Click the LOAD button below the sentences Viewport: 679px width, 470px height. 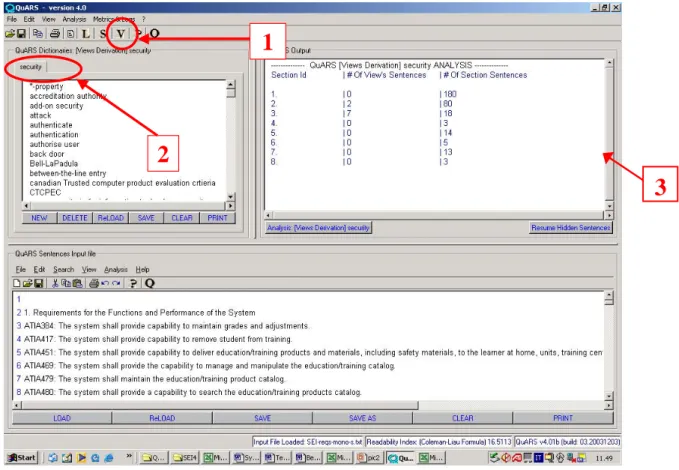[x=62, y=418]
